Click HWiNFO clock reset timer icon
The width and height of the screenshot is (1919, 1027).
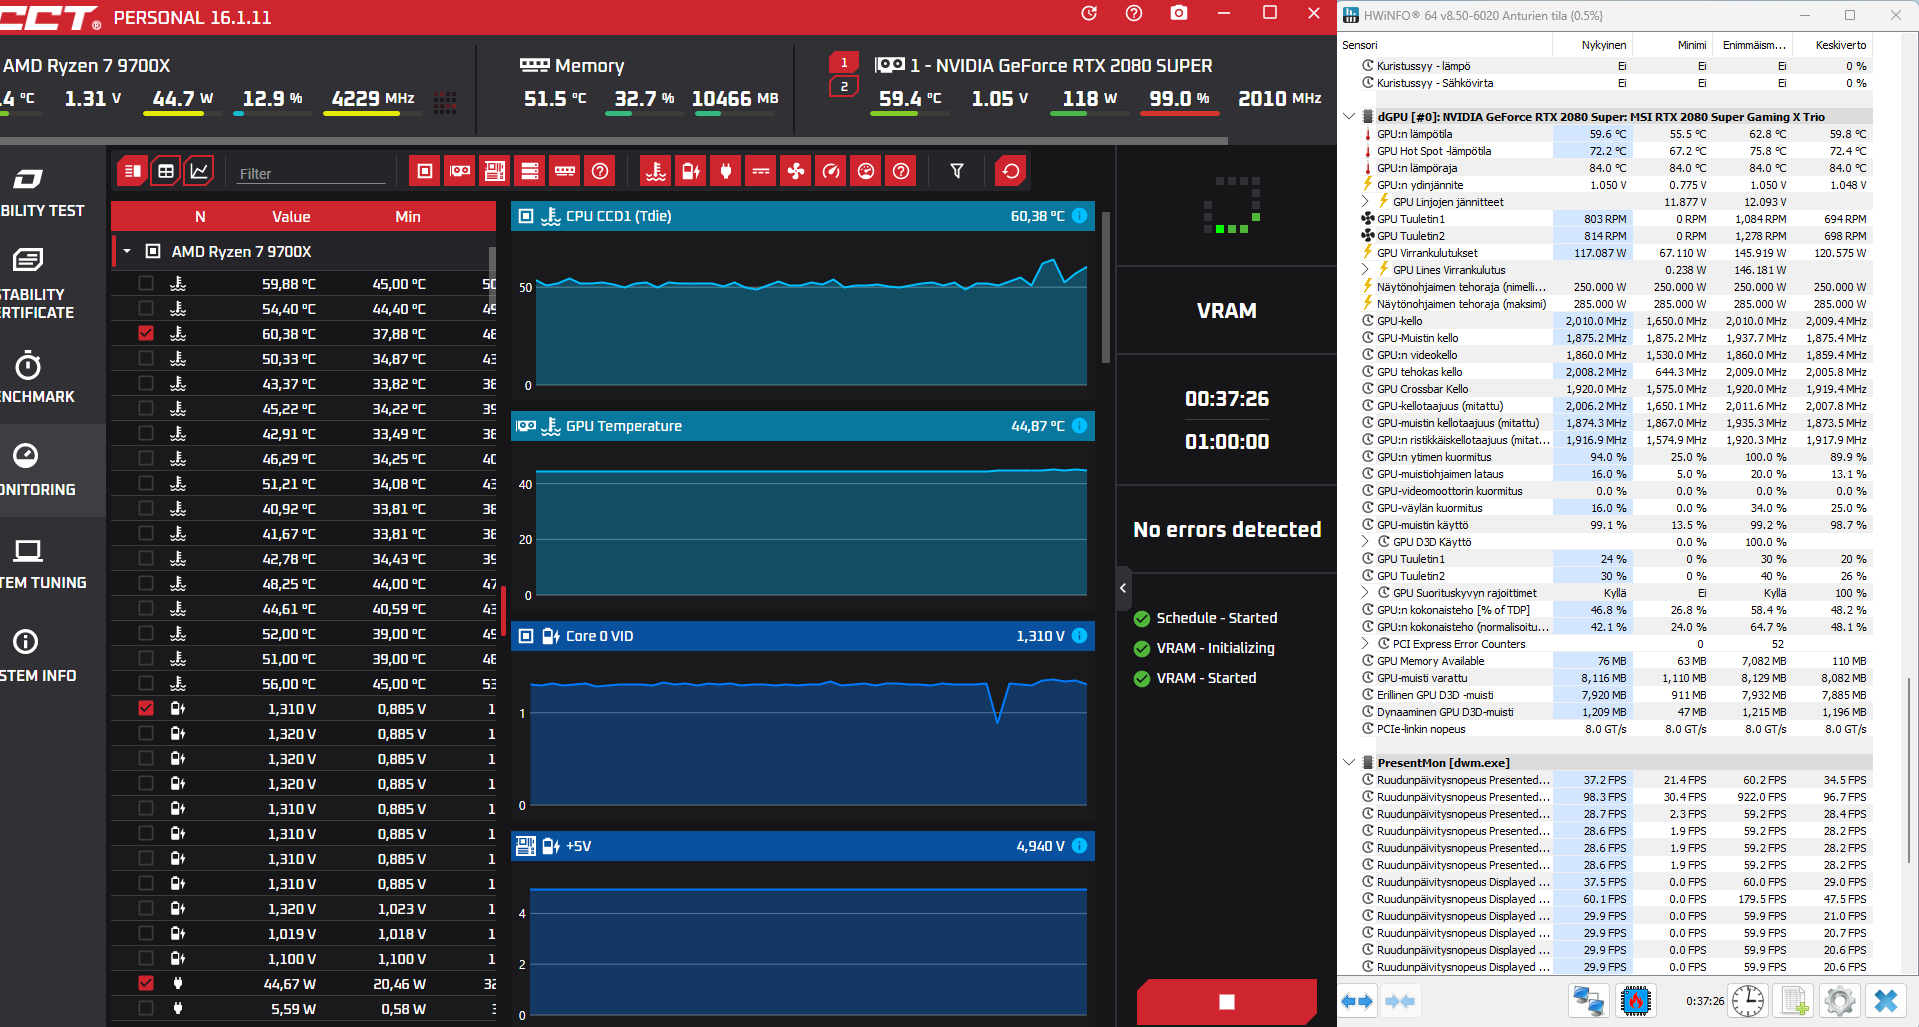[1748, 1000]
